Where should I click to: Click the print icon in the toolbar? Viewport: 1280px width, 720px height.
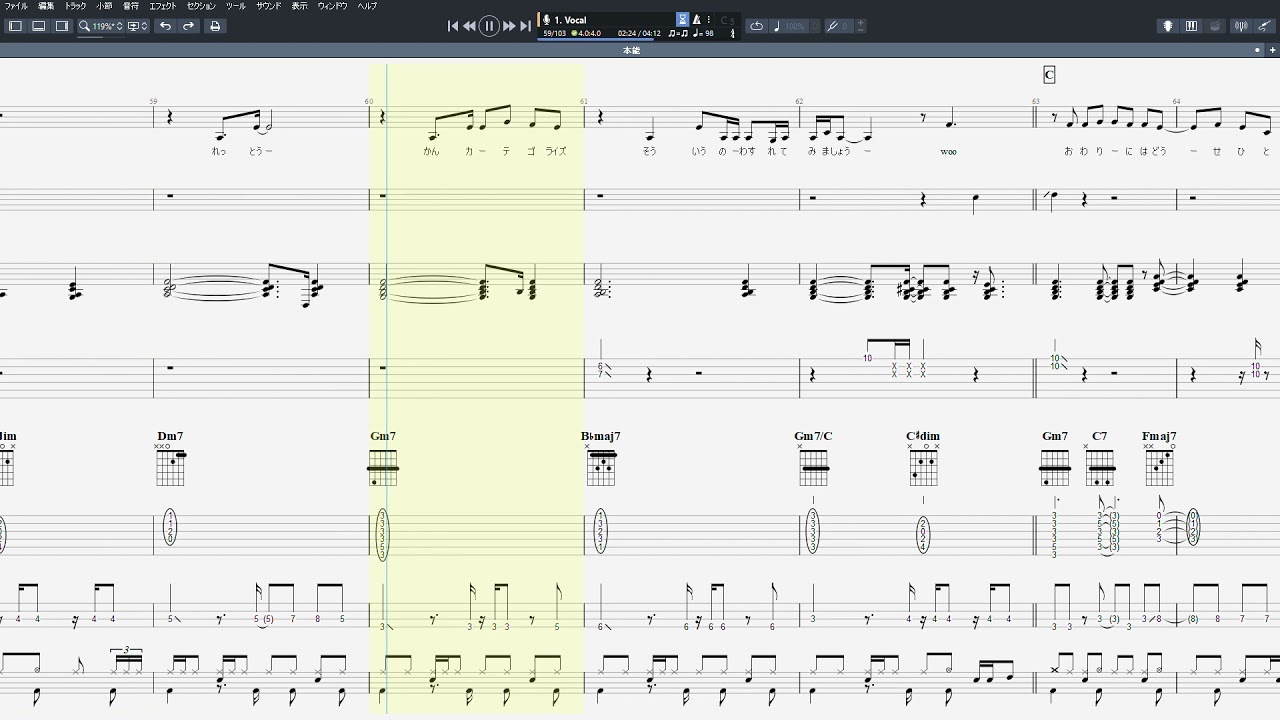pos(214,26)
